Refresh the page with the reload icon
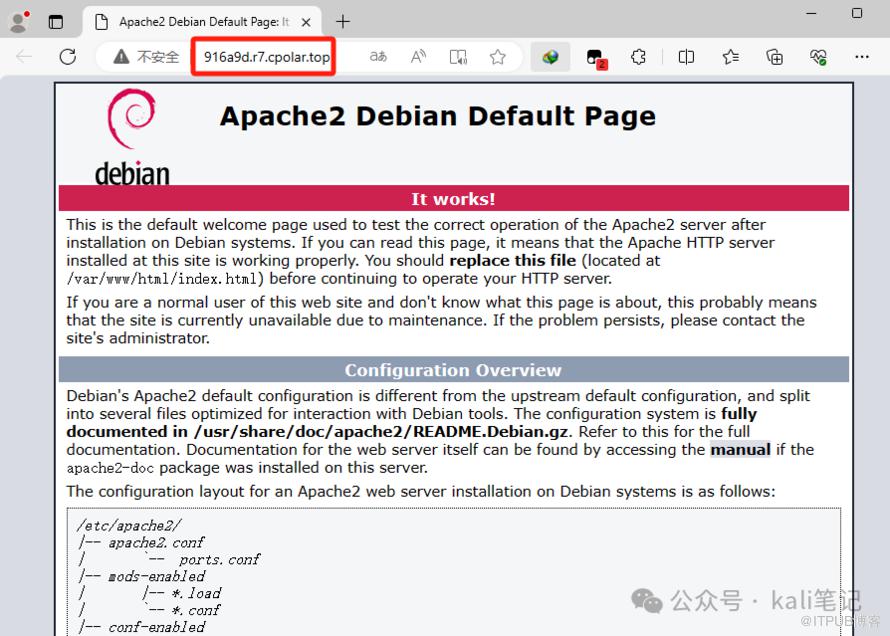 (x=68, y=57)
